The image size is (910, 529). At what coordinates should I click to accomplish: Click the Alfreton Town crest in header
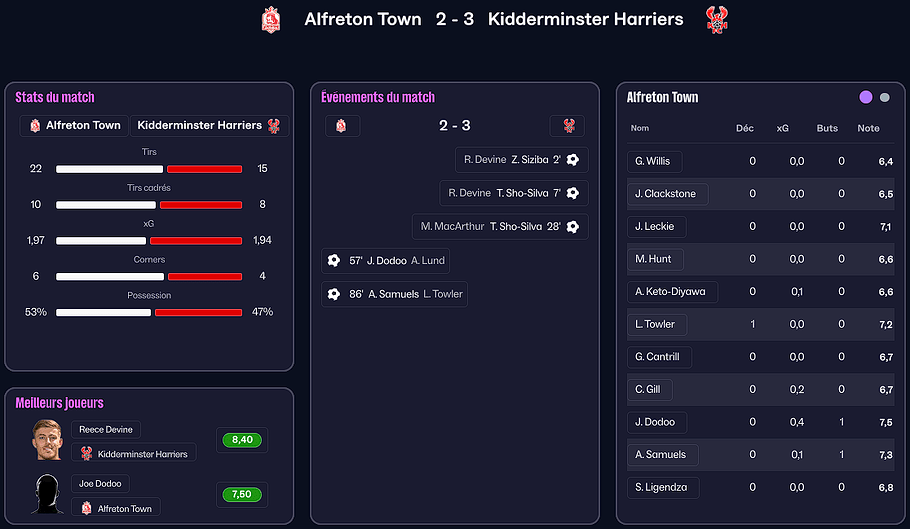[270, 20]
